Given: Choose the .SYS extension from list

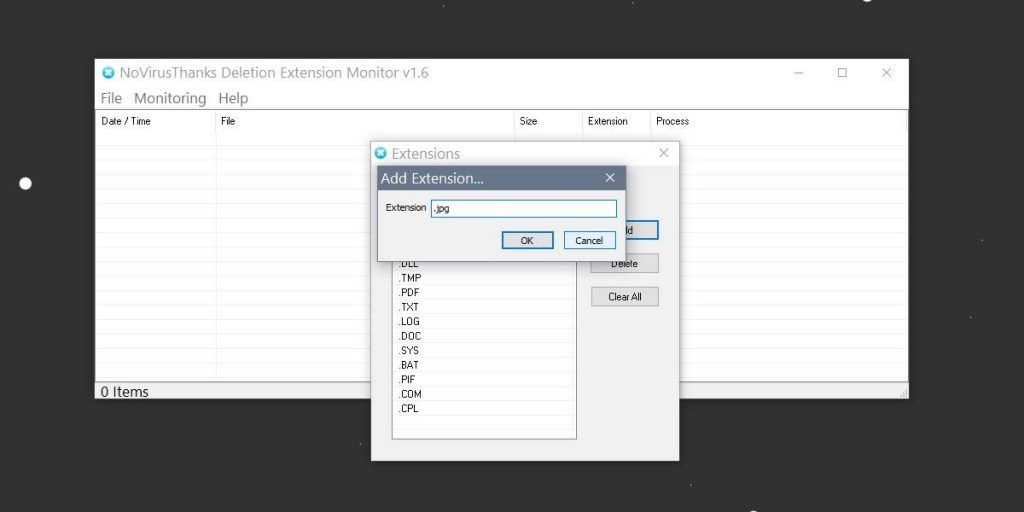Looking at the screenshot, I should click(410, 351).
